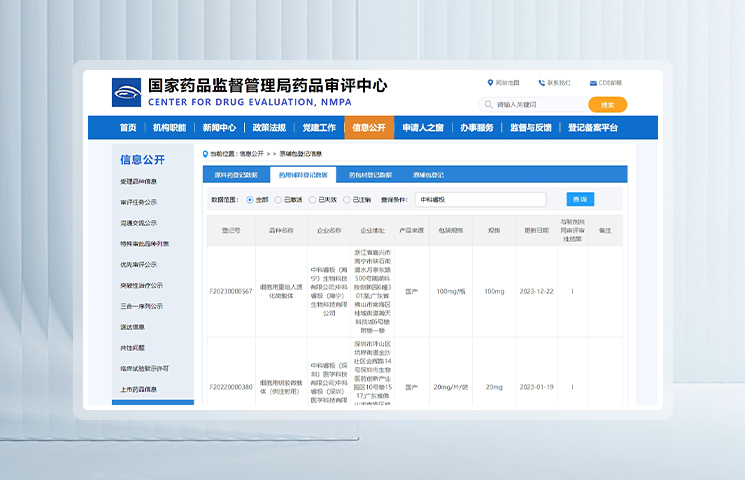Viewport: 745px width, 480px height.
Task: Click the breadcrumb location pin icon
Action: coord(206,154)
